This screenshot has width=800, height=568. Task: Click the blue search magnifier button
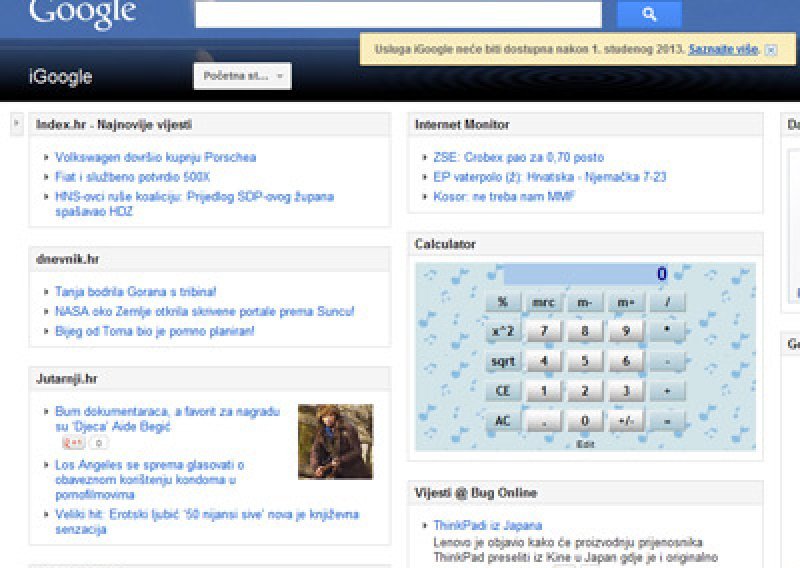click(649, 14)
